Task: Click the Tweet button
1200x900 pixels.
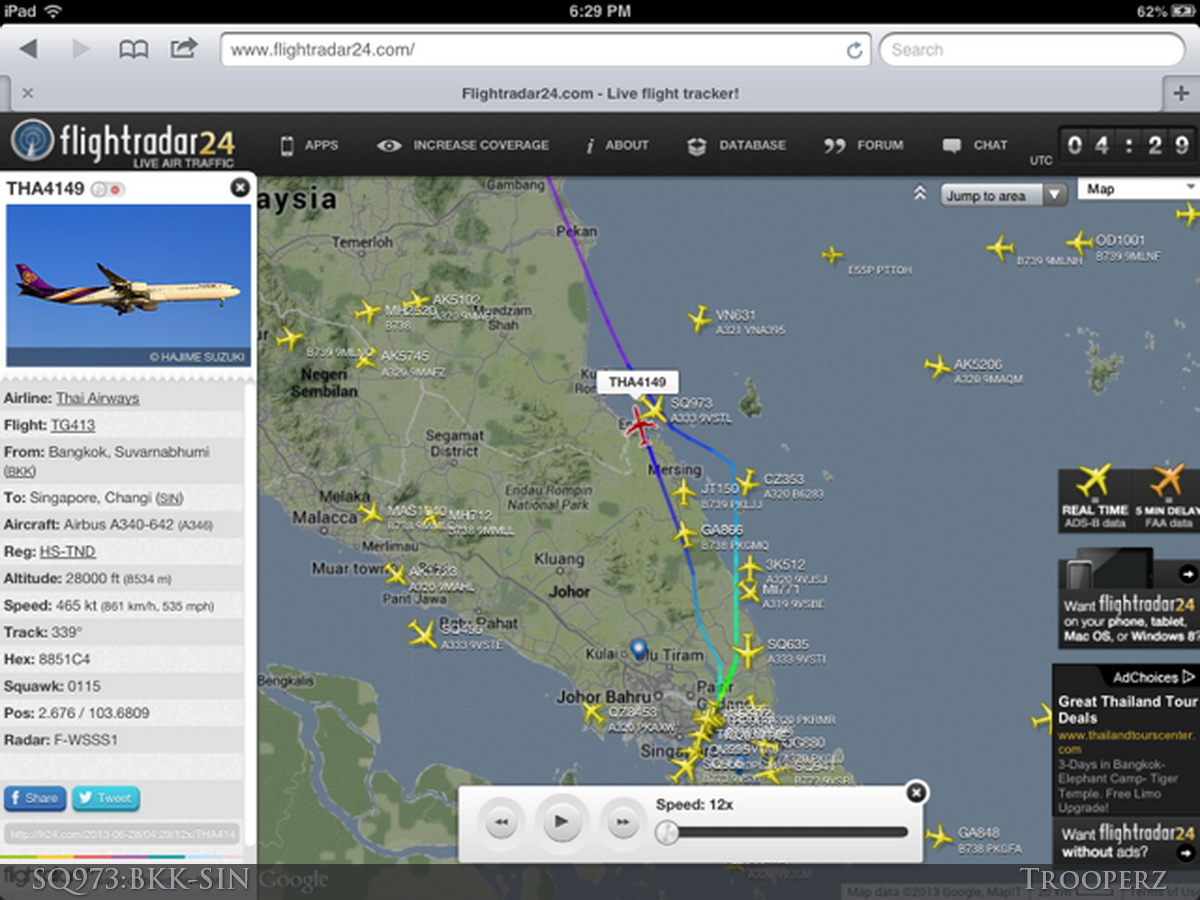Action: (105, 798)
